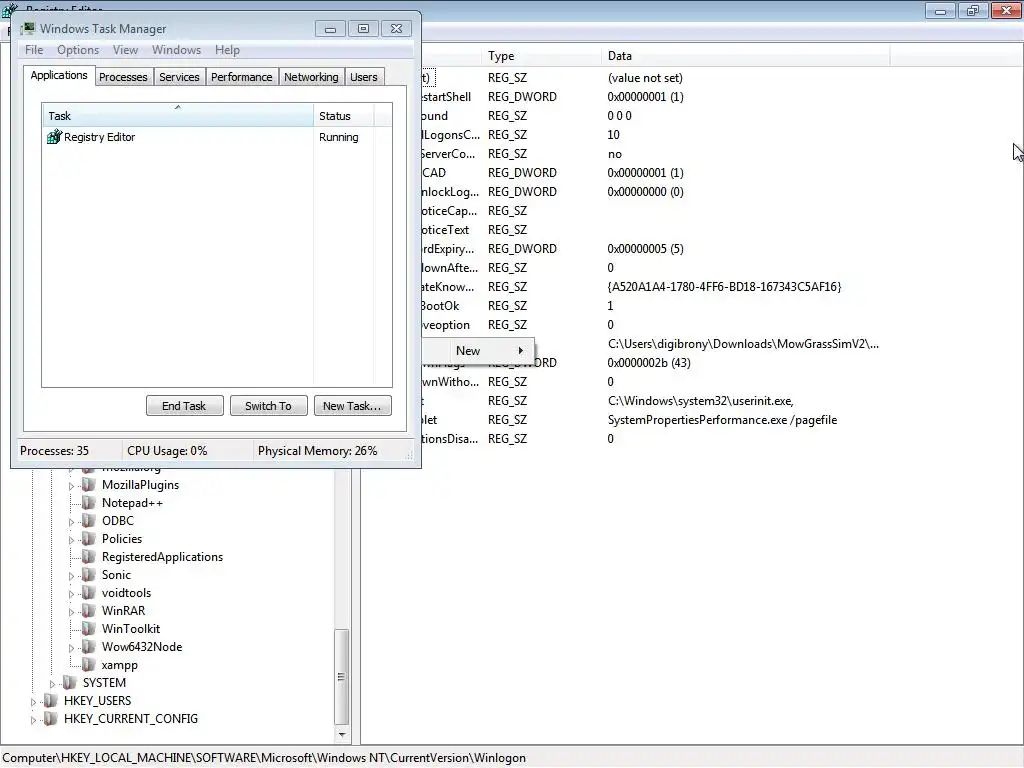Open Task Manager Windows menu
Image resolution: width=1024 pixels, height=768 pixels.
[x=176, y=50]
